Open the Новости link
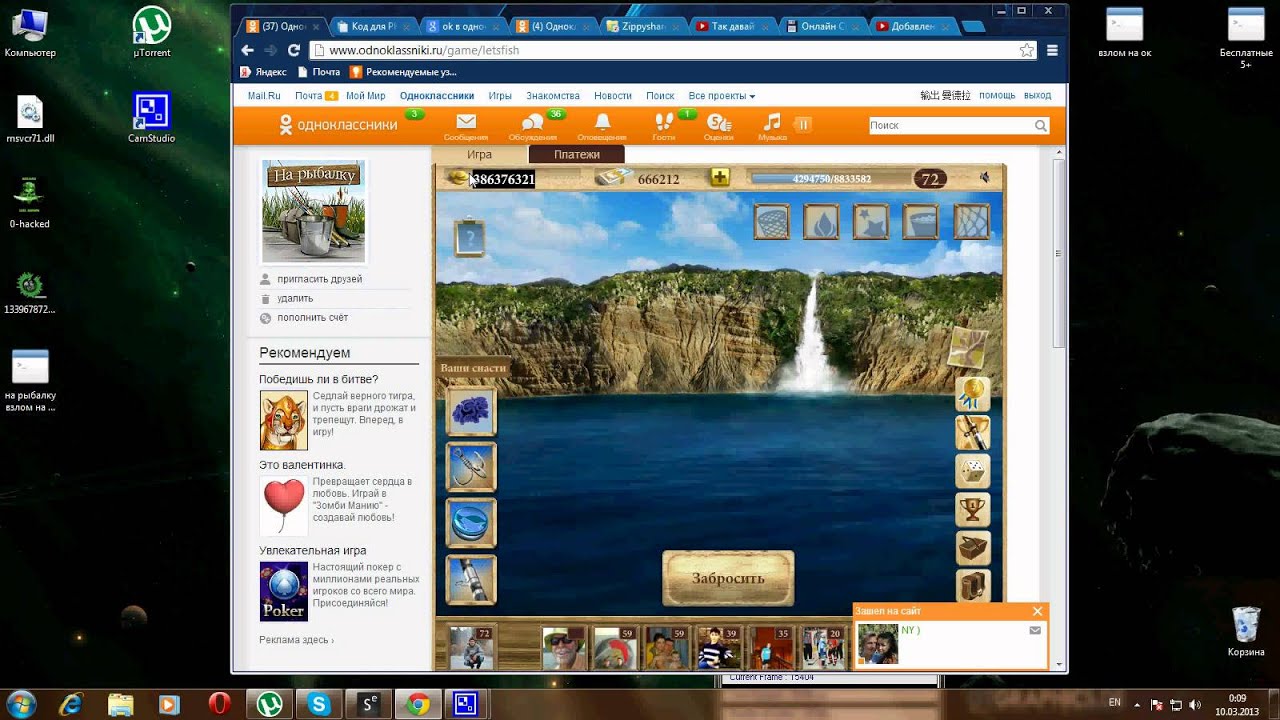Image resolution: width=1280 pixels, height=720 pixels. coord(613,96)
